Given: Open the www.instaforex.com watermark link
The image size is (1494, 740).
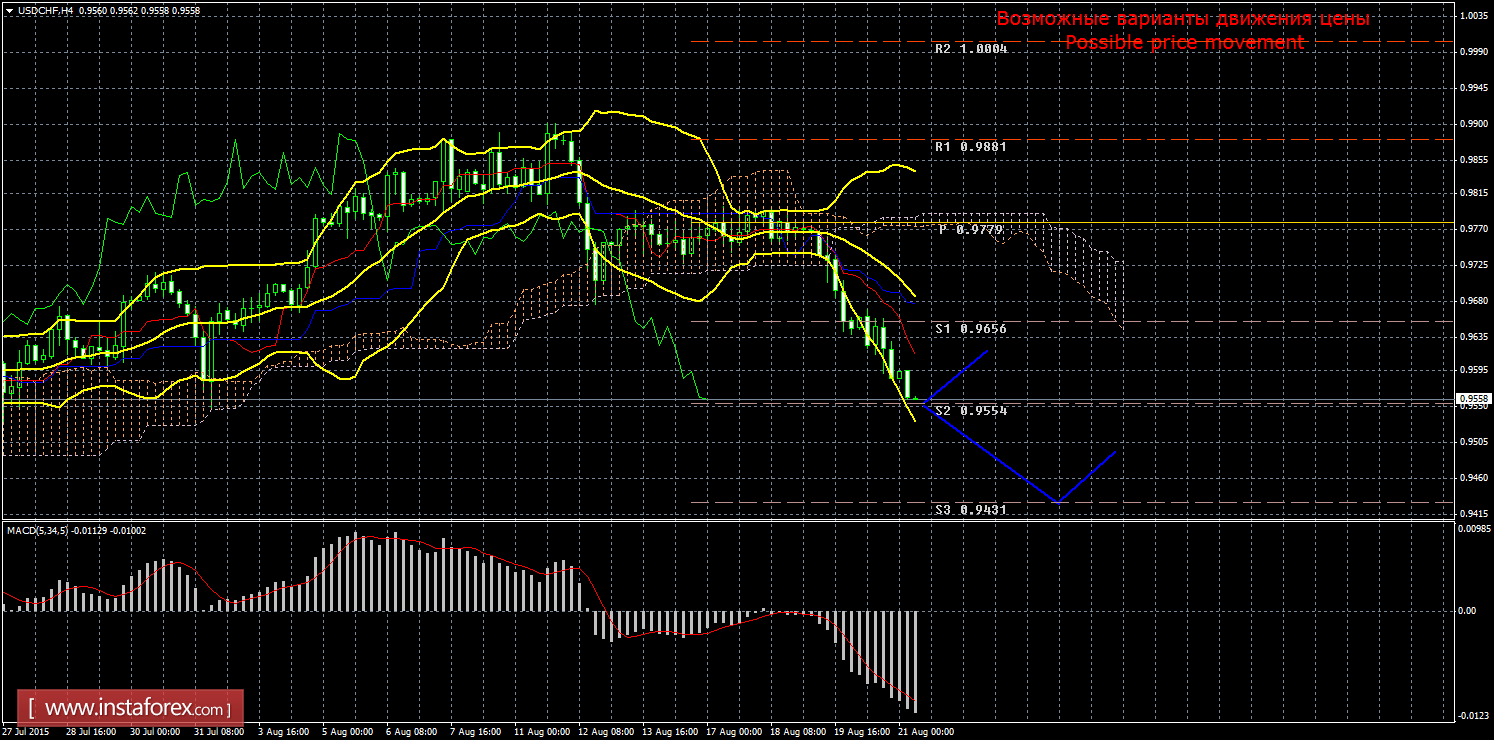Looking at the screenshot, I should [x=136, y=708].
